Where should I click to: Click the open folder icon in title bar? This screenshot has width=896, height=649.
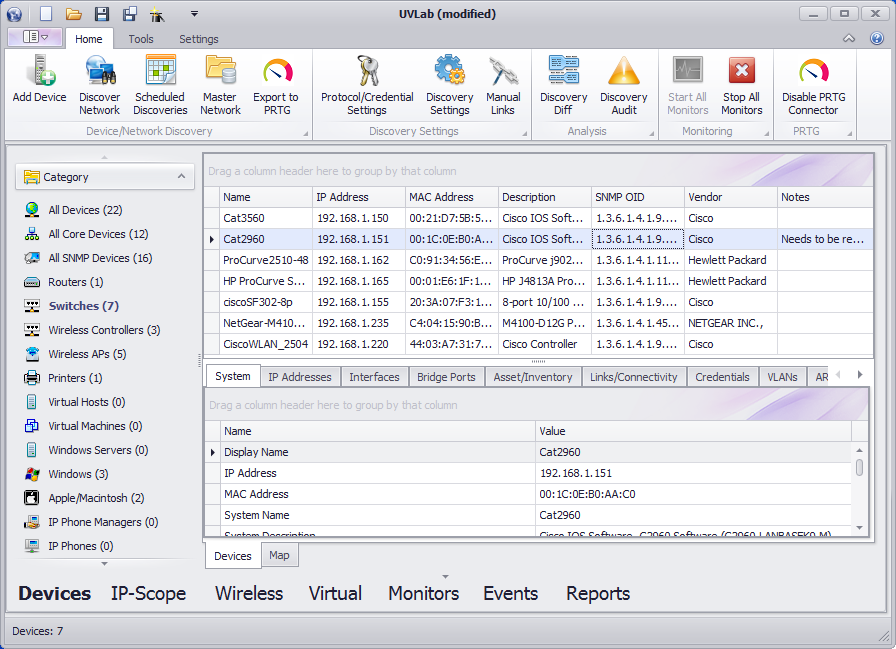click(x=73, y=14)
